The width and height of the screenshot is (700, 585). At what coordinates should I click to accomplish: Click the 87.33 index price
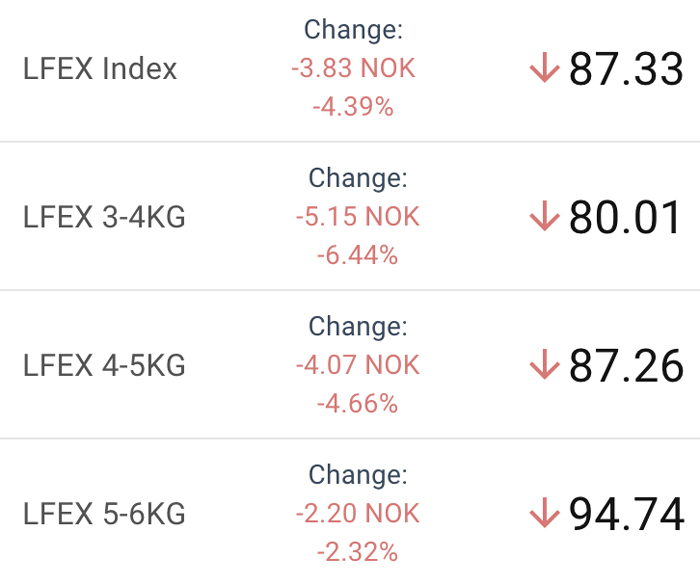point(626,68)
